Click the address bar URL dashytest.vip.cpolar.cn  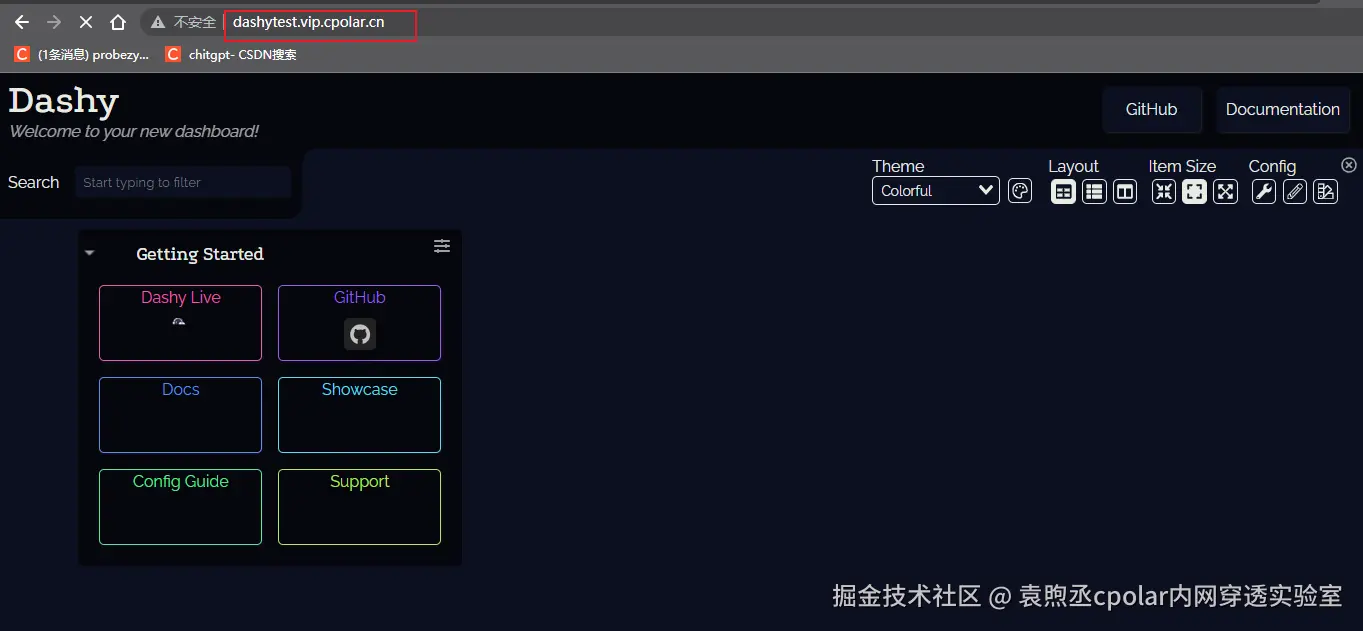[x=309, y=22]
